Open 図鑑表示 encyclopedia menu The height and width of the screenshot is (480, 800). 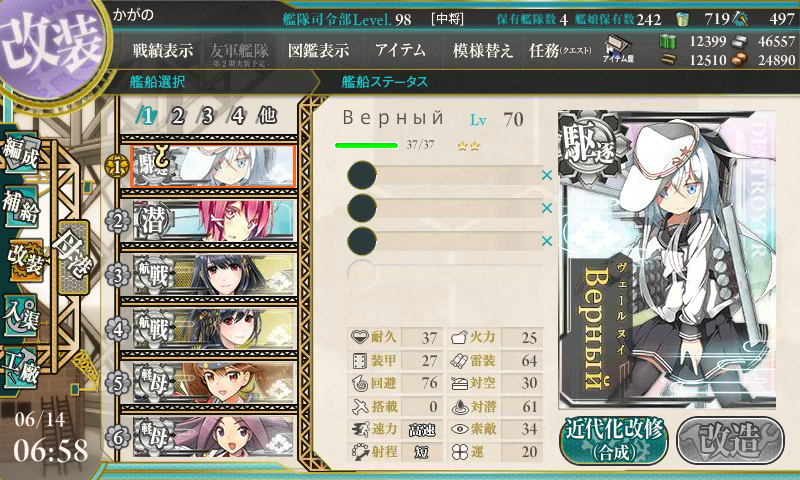[x=318, y=50]
